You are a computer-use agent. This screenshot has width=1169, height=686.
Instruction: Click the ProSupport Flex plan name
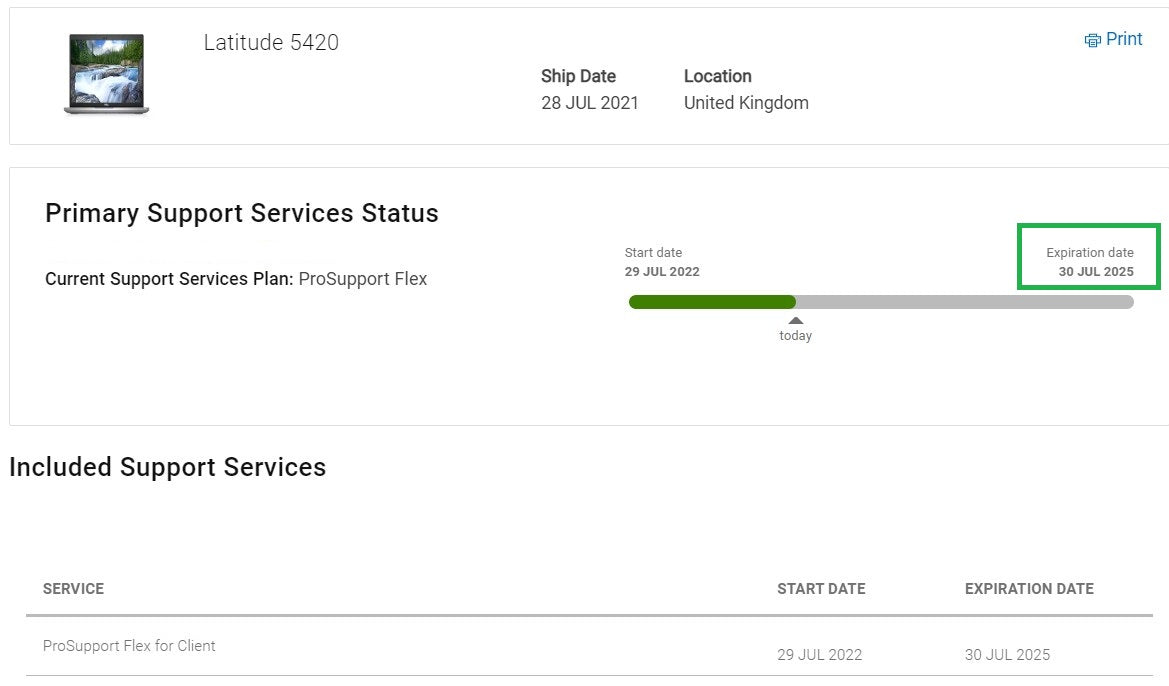[x=363, y=279]
